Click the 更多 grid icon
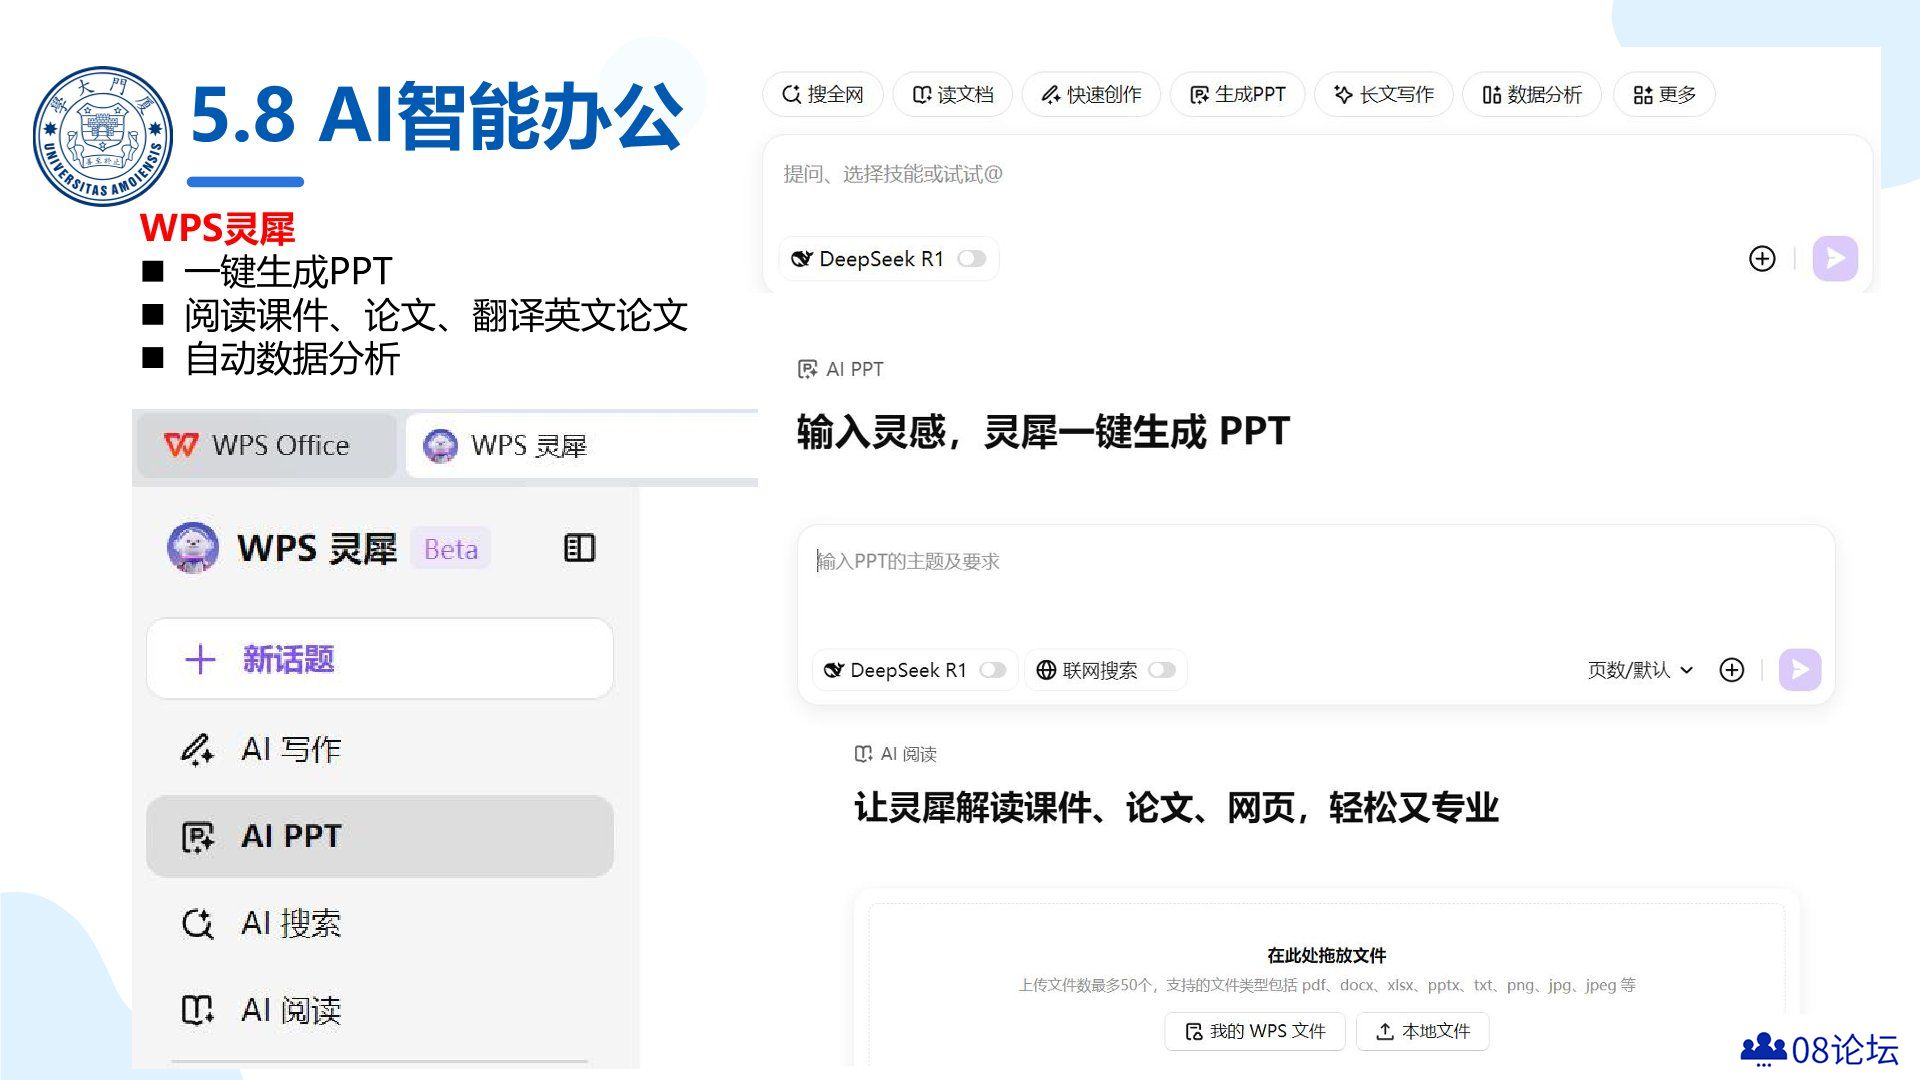The height and width of the screenshot is (1080, 1920). (1642, 94)
